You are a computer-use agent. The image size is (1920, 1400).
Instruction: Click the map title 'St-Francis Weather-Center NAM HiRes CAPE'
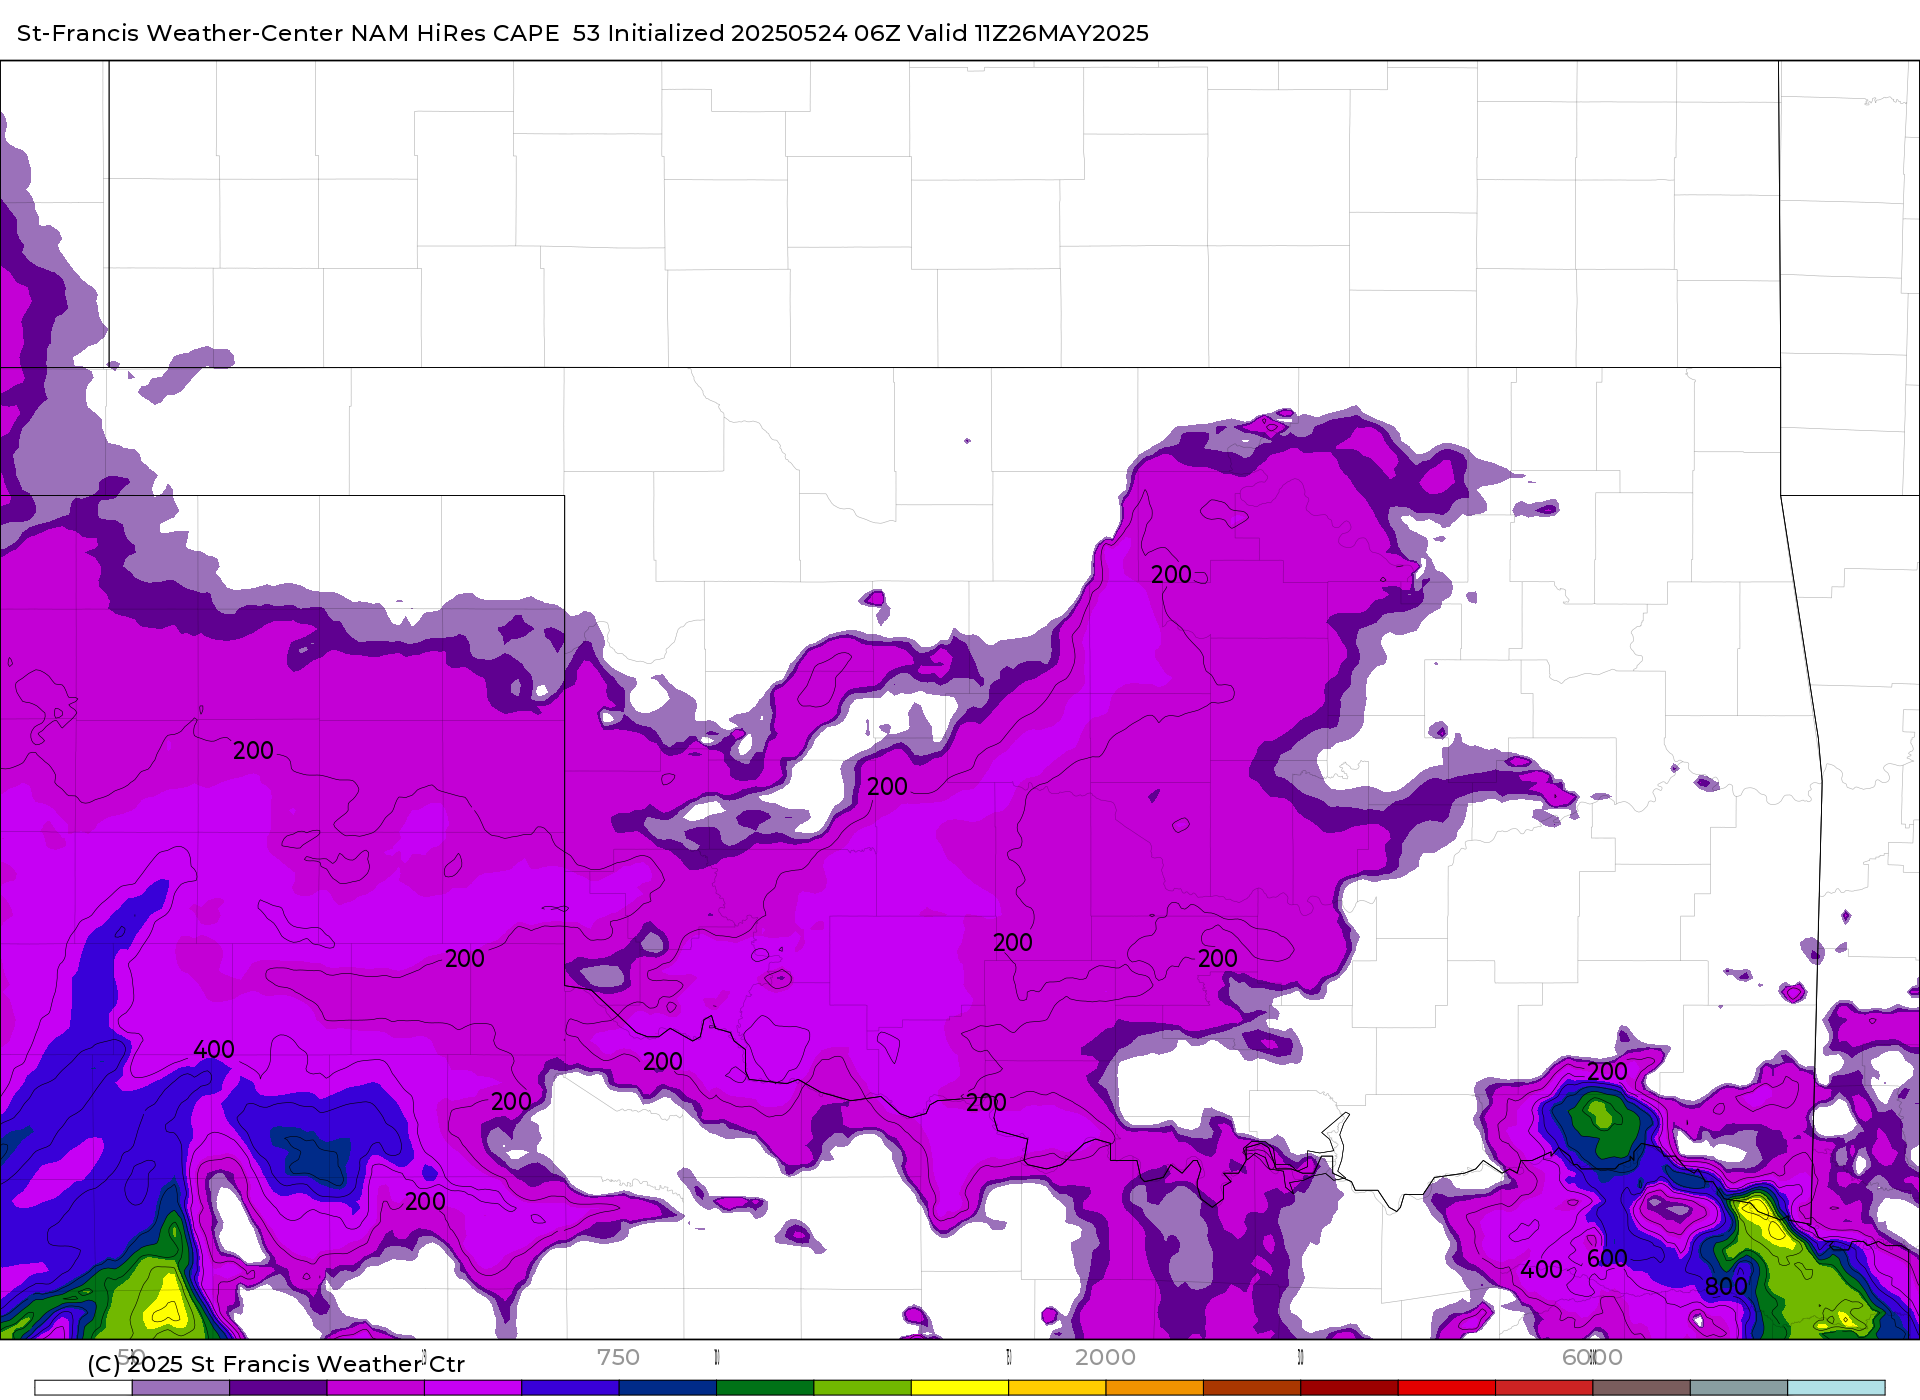pyautogui.click(x=288, y=33)
